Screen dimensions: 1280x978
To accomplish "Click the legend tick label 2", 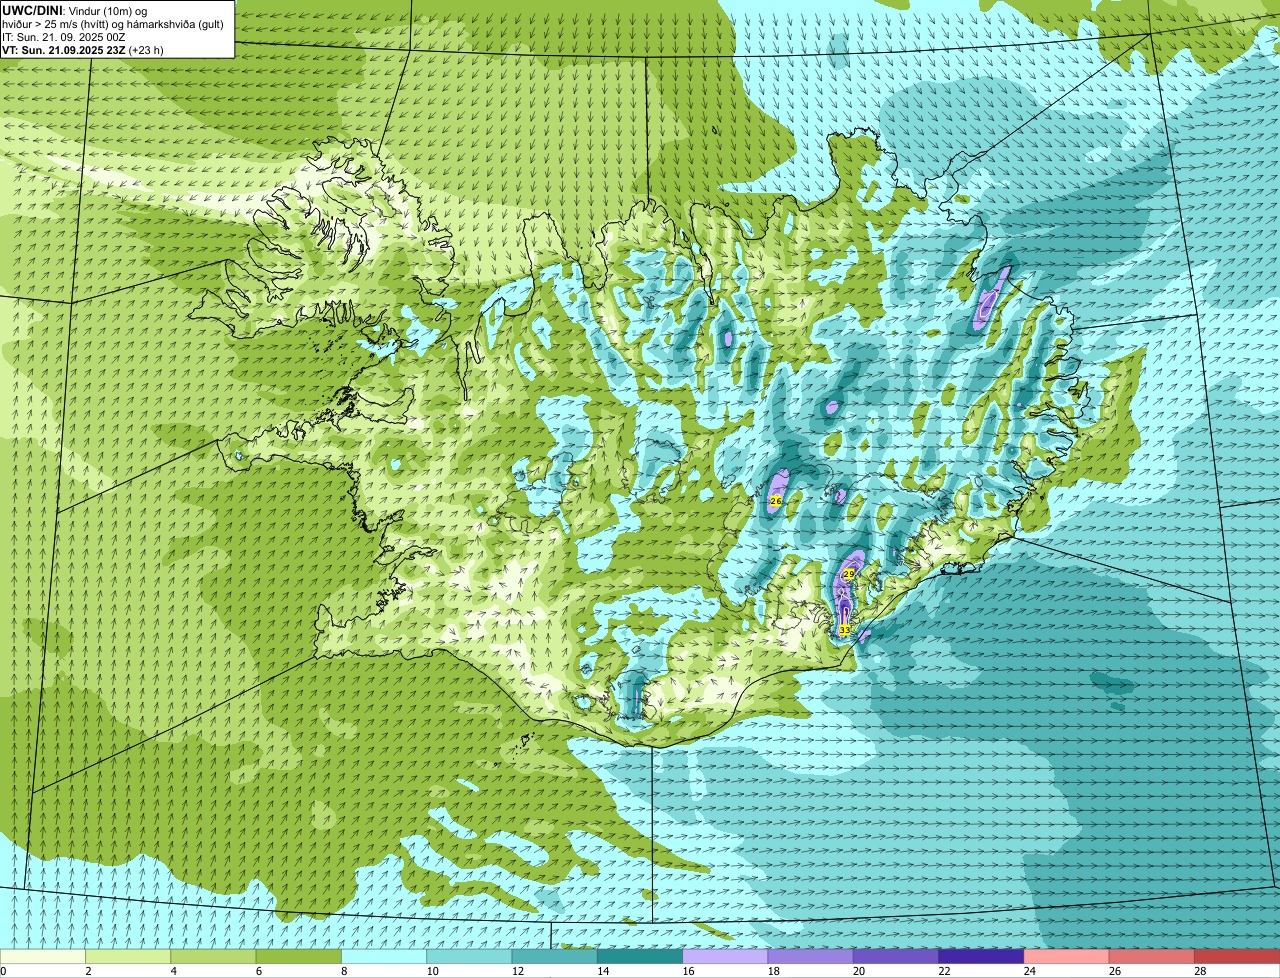I will [x=88, y=971].
